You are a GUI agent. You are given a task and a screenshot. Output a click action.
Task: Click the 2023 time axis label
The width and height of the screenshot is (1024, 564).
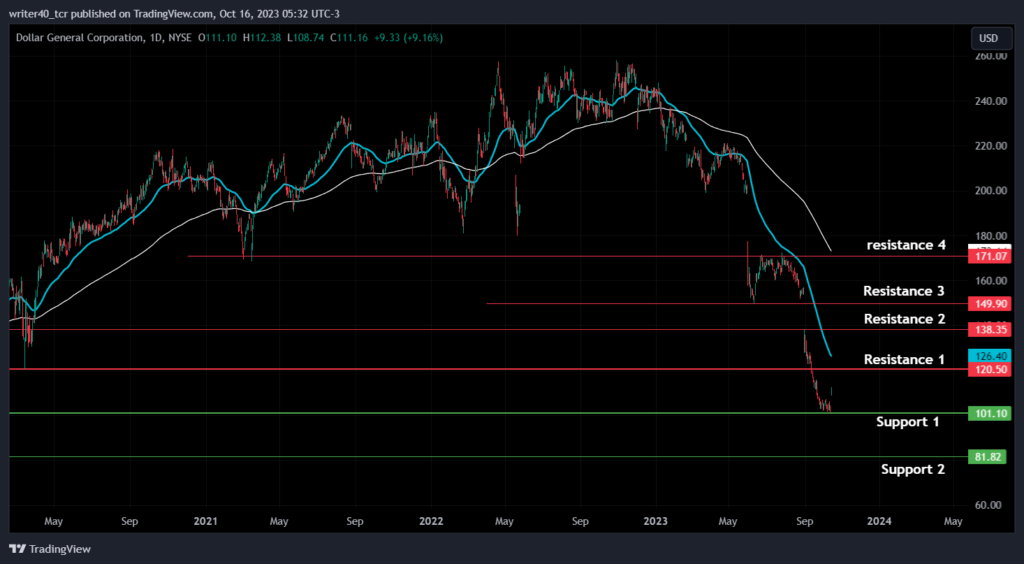pos(655,522)
